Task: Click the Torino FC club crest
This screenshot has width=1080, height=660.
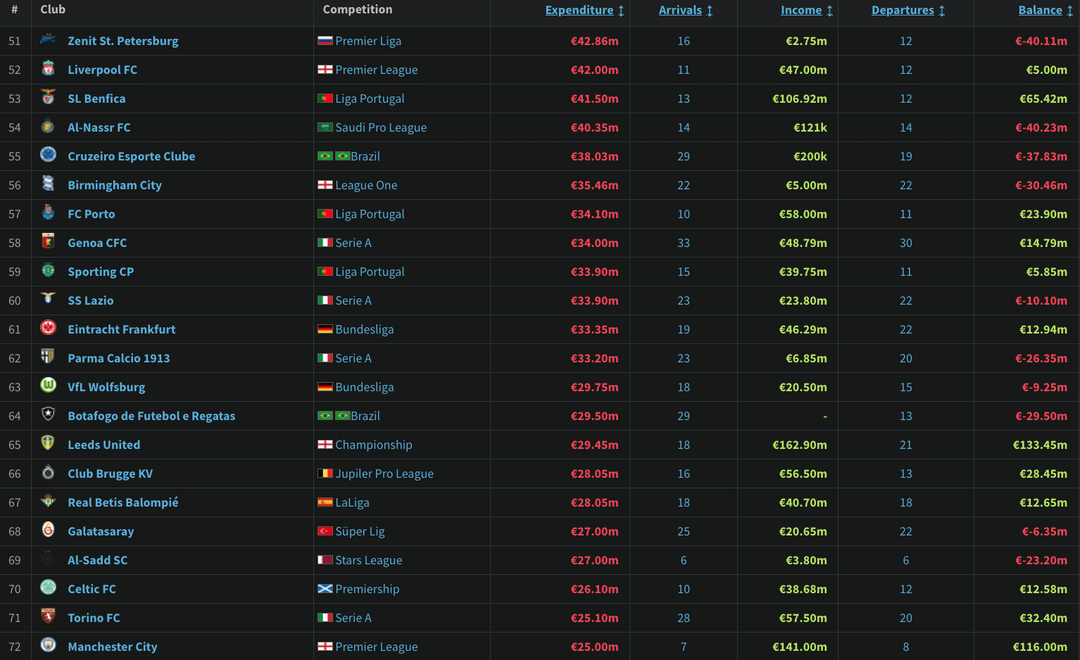Action: (x=48, y=616)
